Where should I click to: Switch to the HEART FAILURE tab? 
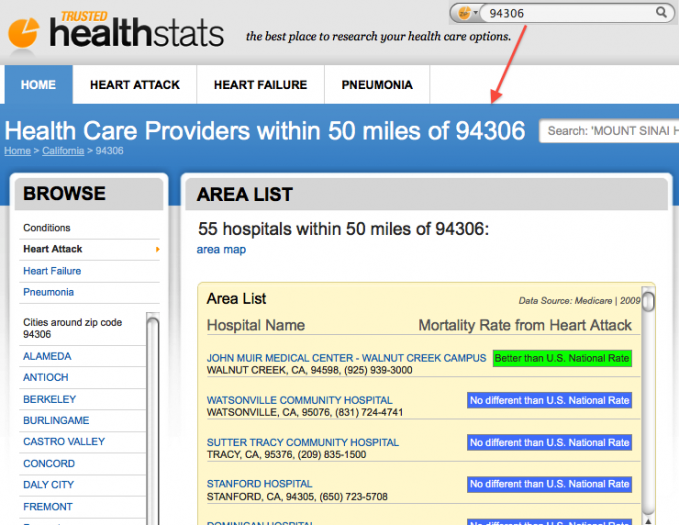(260, 84)
